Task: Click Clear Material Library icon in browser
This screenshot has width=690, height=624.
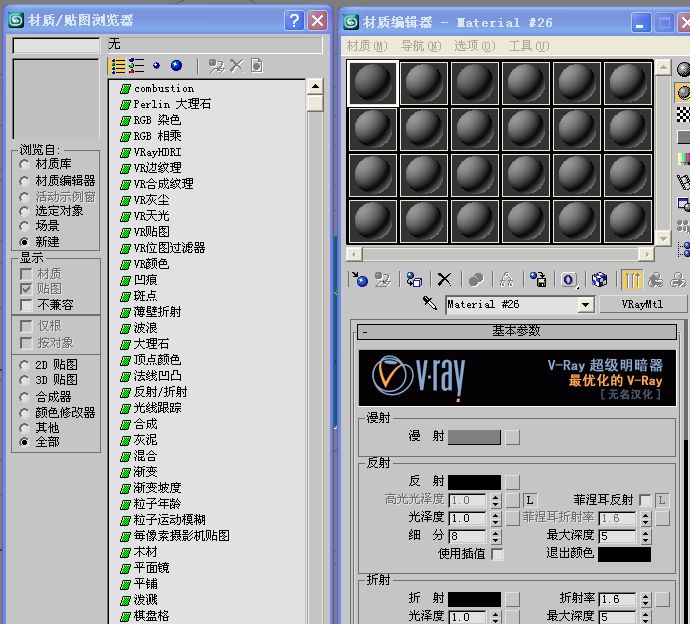Action: 257,66
